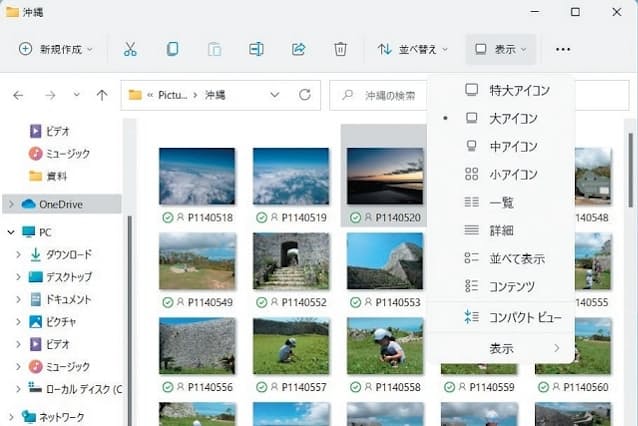Expand the OneDrive tree node
Viewport: 638px width, 426px height.
click(x=11, y=204)
